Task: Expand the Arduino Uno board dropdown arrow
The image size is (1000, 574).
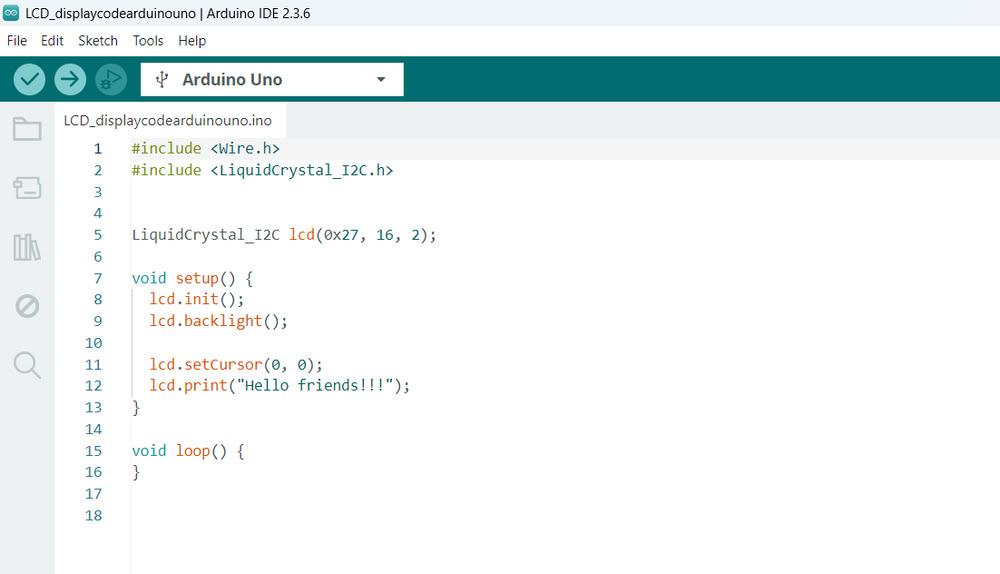Action: pos(381,80)
